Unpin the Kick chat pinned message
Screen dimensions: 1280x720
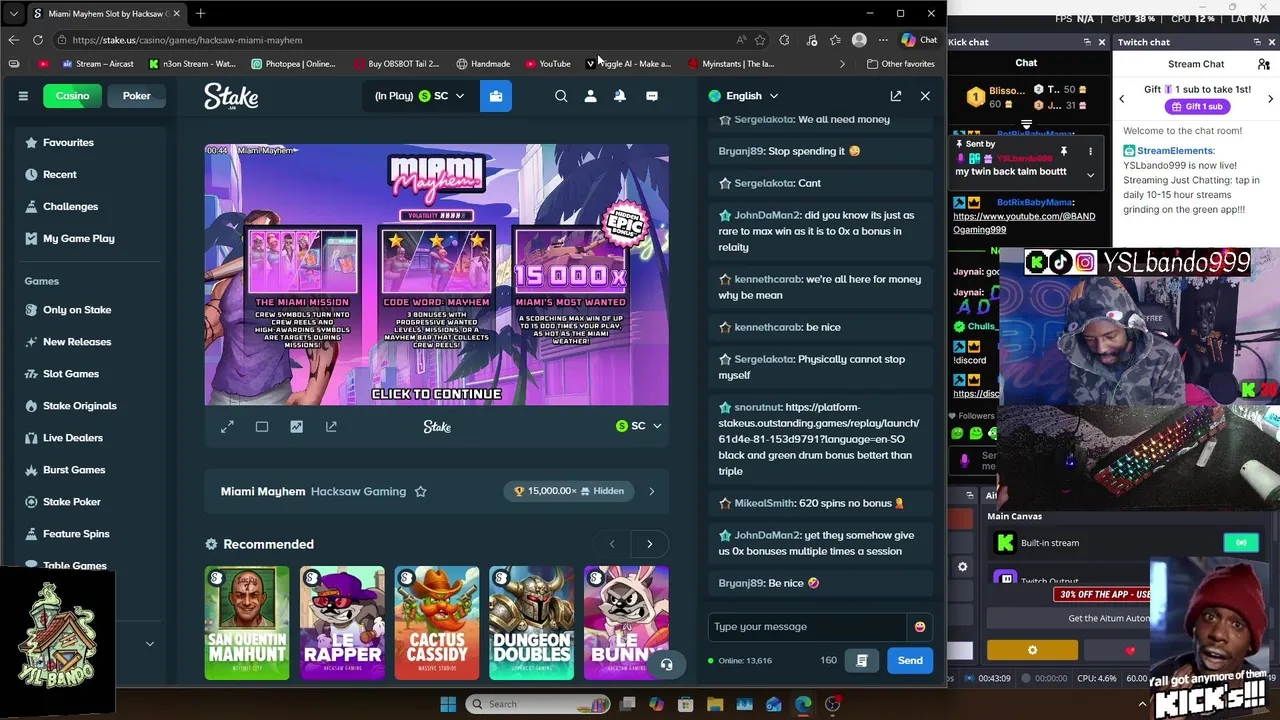point(1064,152)
